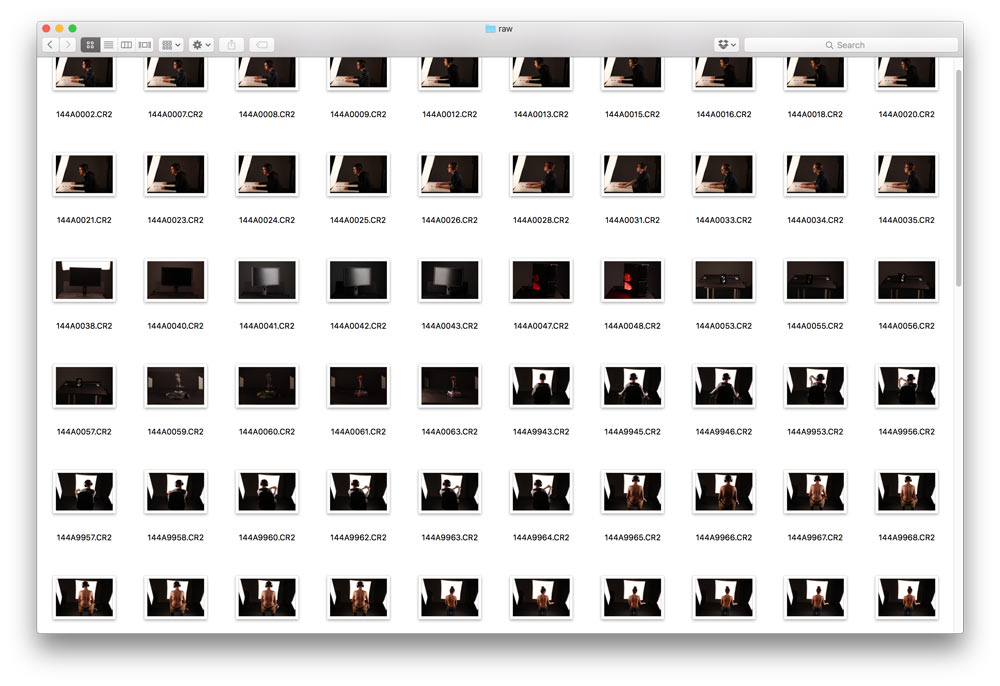Click the raw folder title icon

coord(490,29)
